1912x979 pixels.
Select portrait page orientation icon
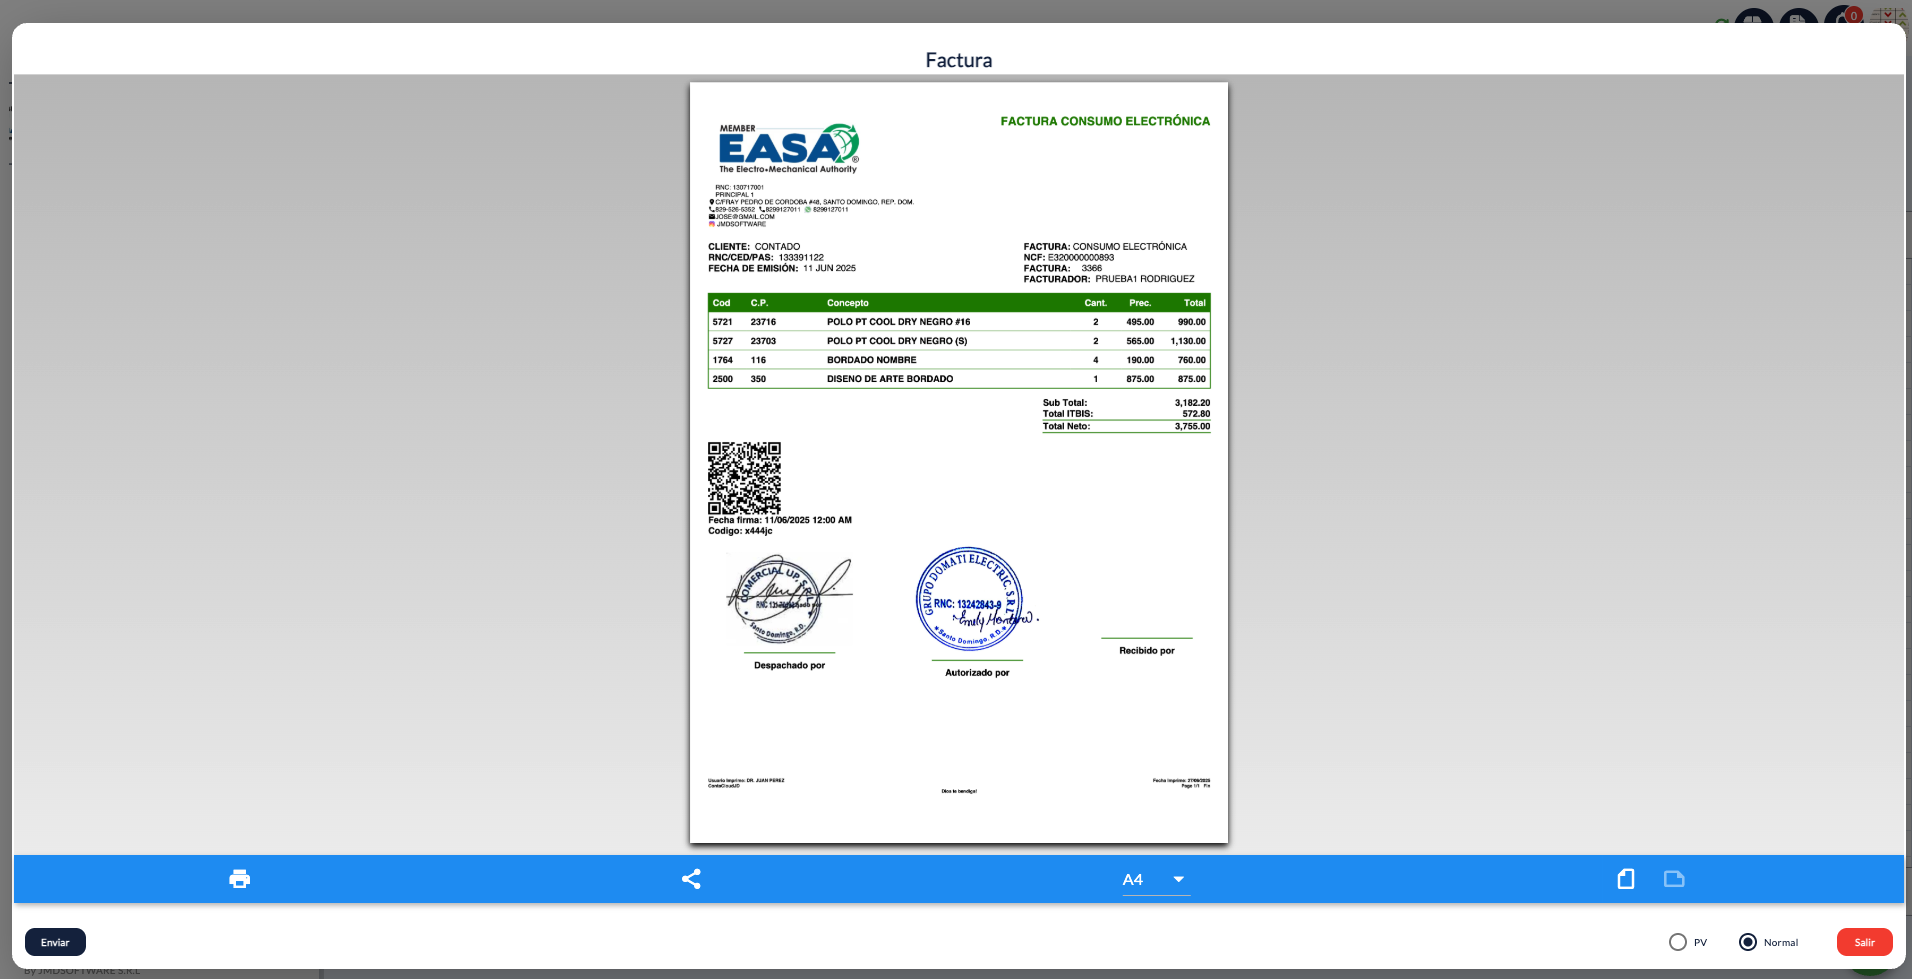(x=1626, y=879)
